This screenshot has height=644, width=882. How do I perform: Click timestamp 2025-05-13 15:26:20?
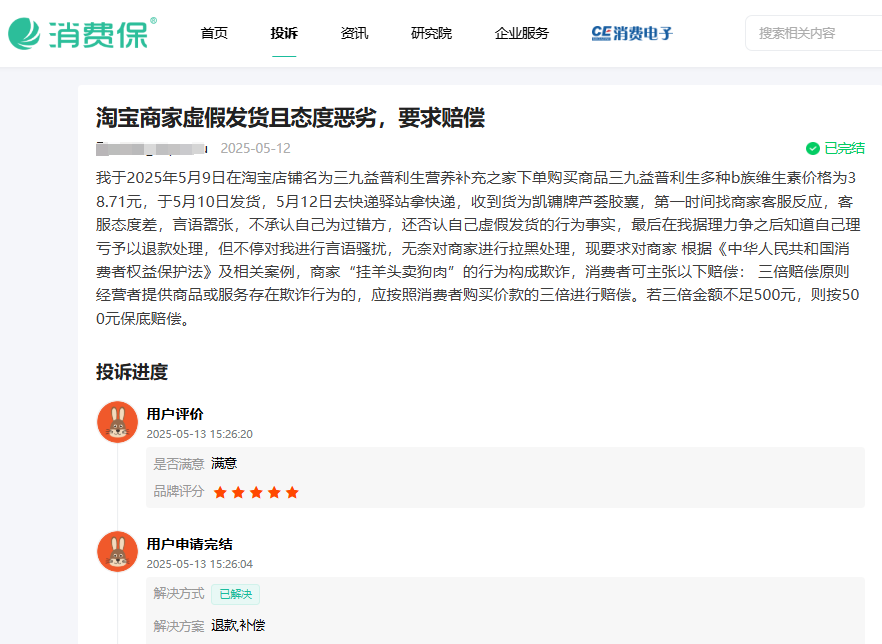(200, 434)
